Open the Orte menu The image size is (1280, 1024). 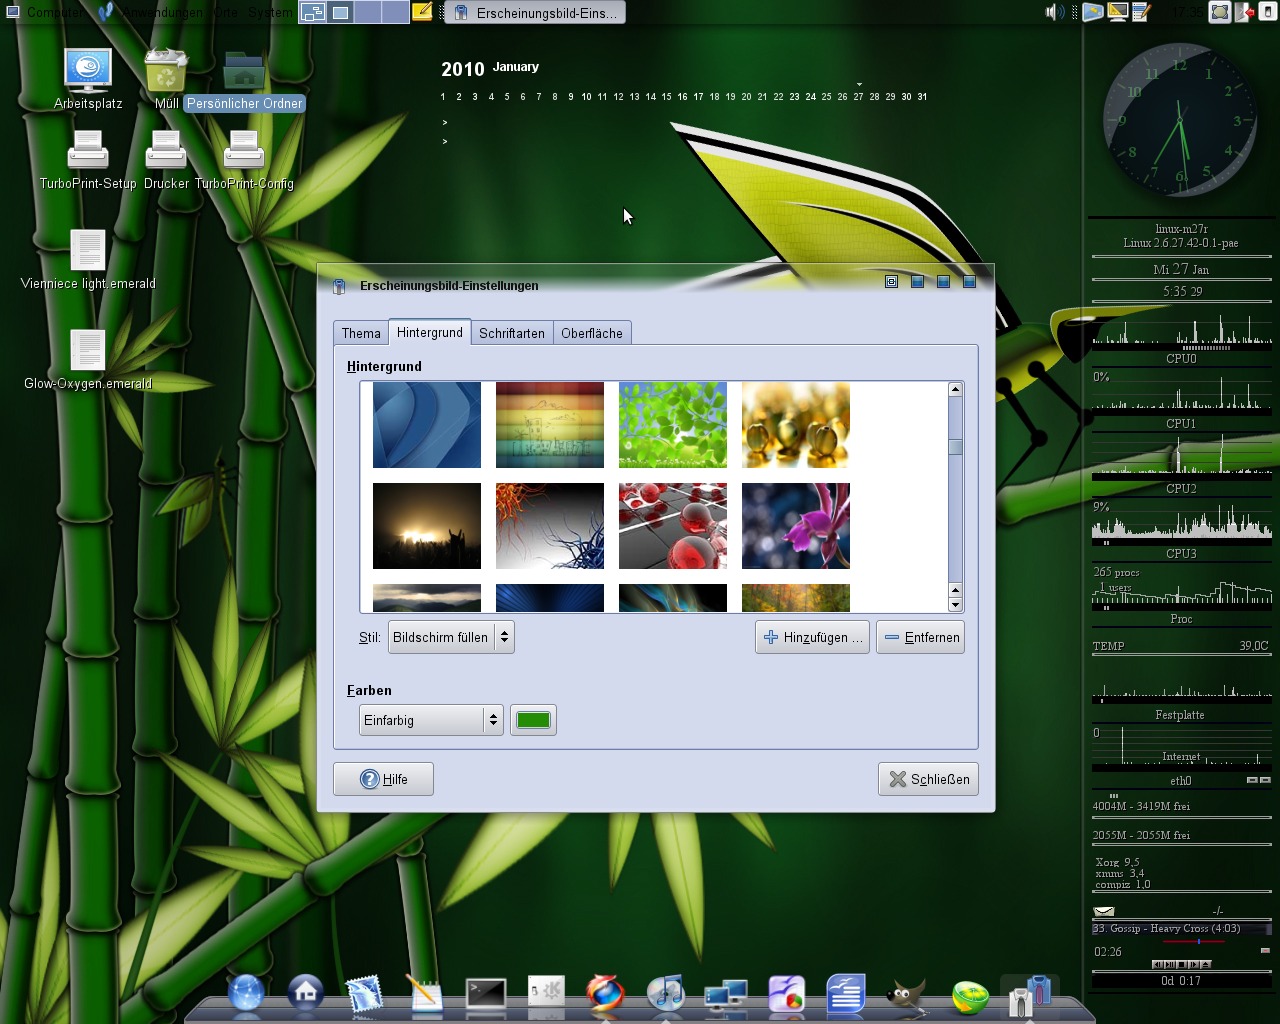click(x=226, y=12)
